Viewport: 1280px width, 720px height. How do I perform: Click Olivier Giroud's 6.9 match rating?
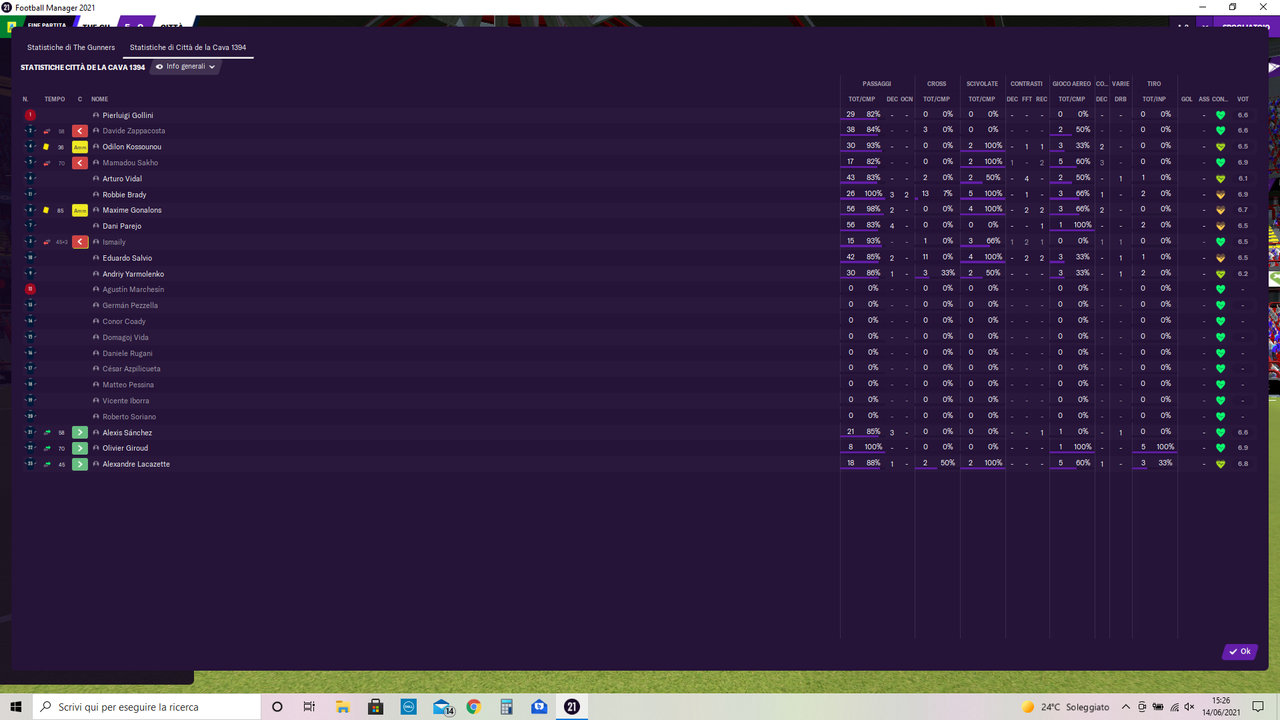click(x=1243, y=448)
